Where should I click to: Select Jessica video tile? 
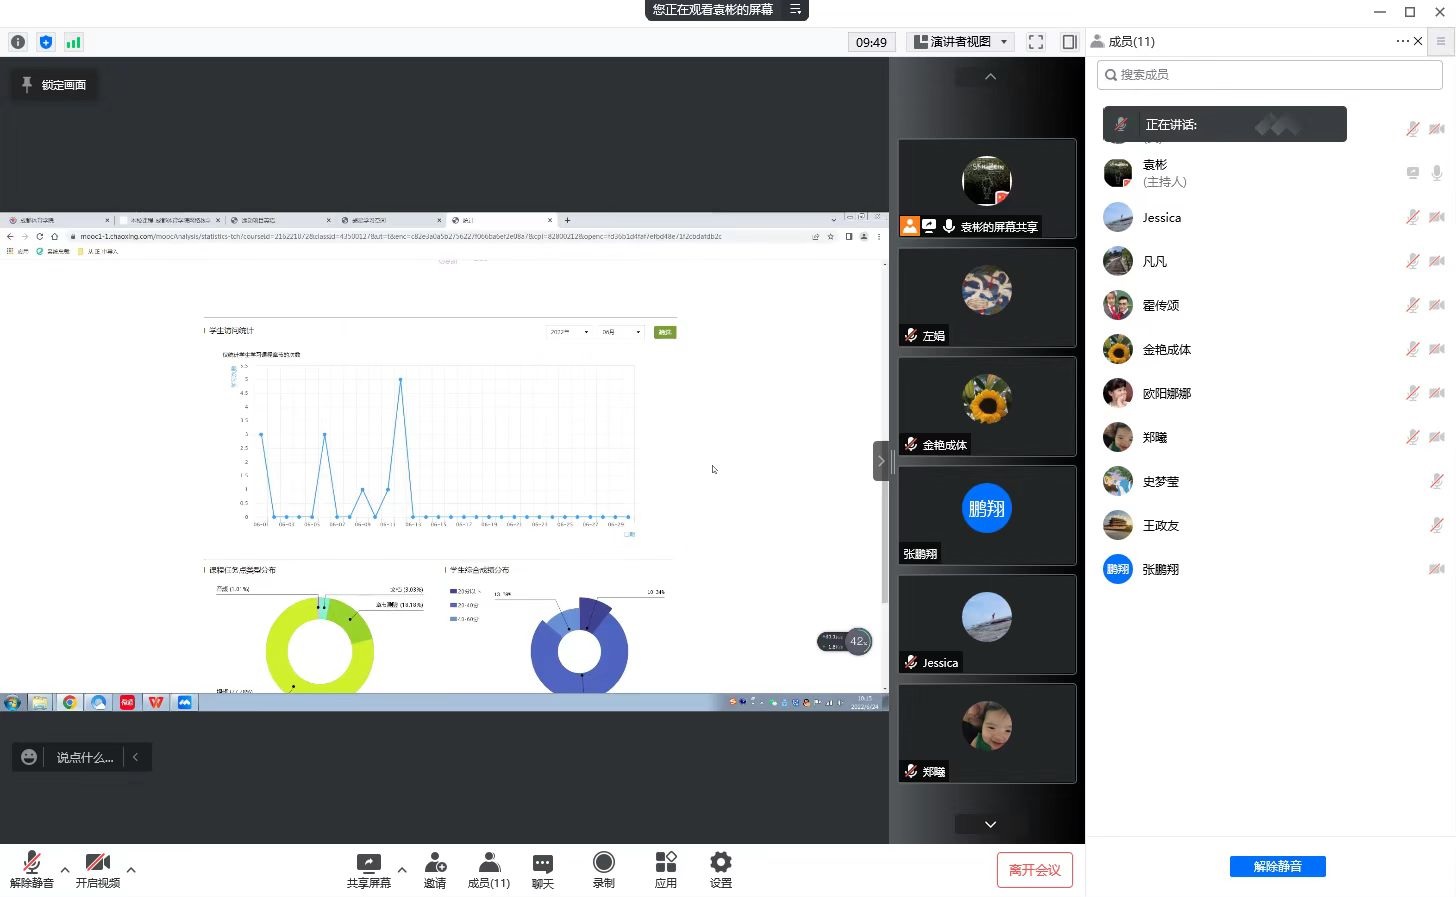click(987, 624)
